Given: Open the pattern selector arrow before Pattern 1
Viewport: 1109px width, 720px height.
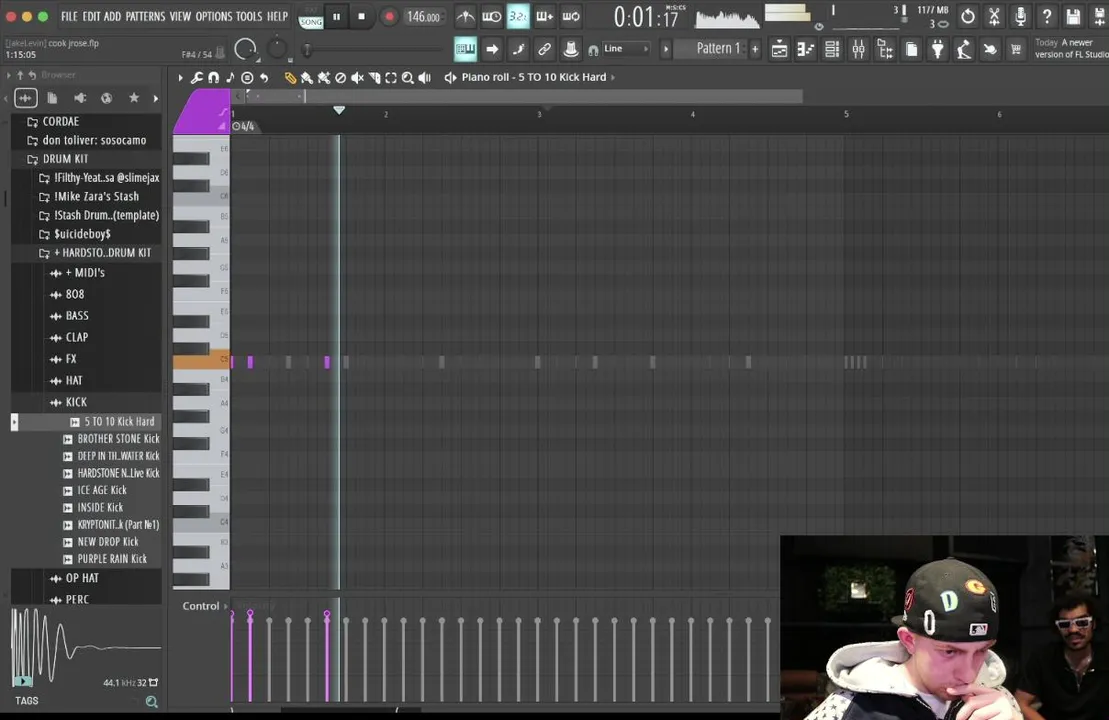Looking at the screenshot, I should (666, 49).
